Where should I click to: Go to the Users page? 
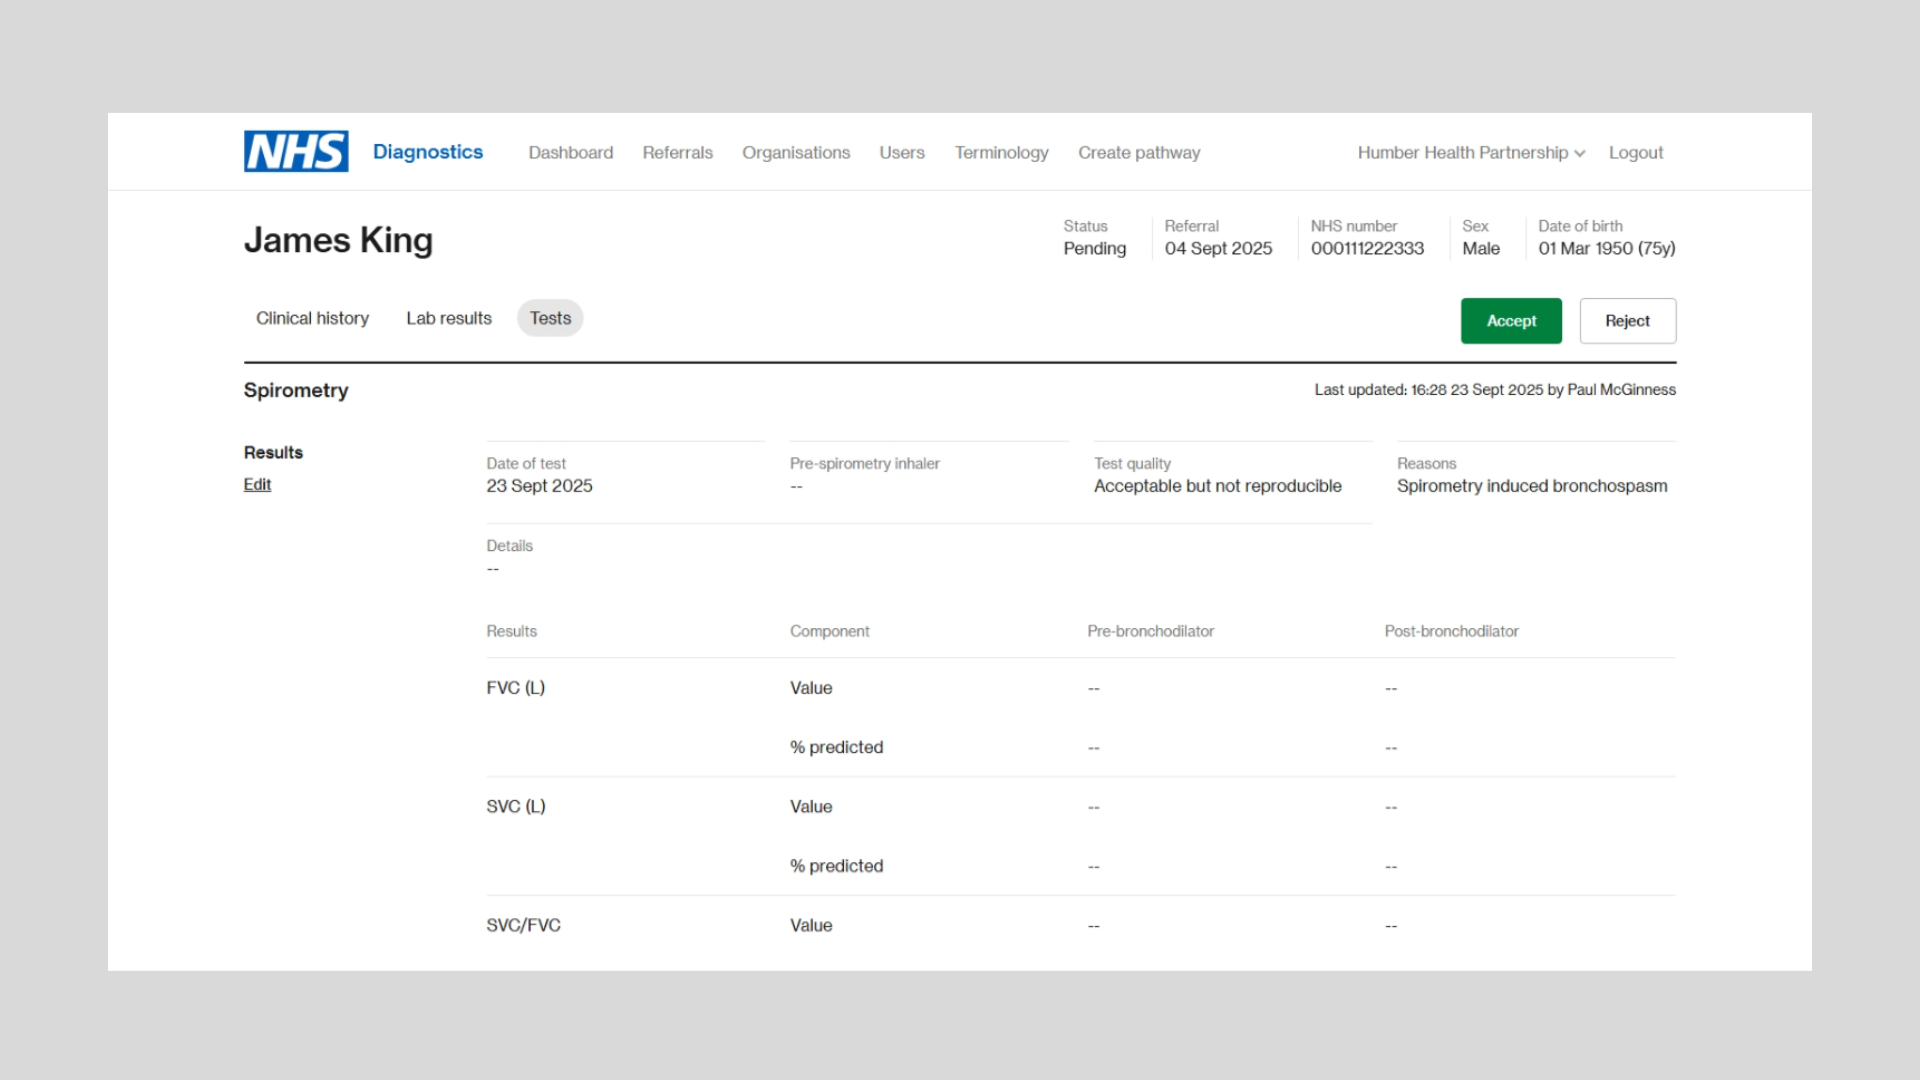pos(901,152)
